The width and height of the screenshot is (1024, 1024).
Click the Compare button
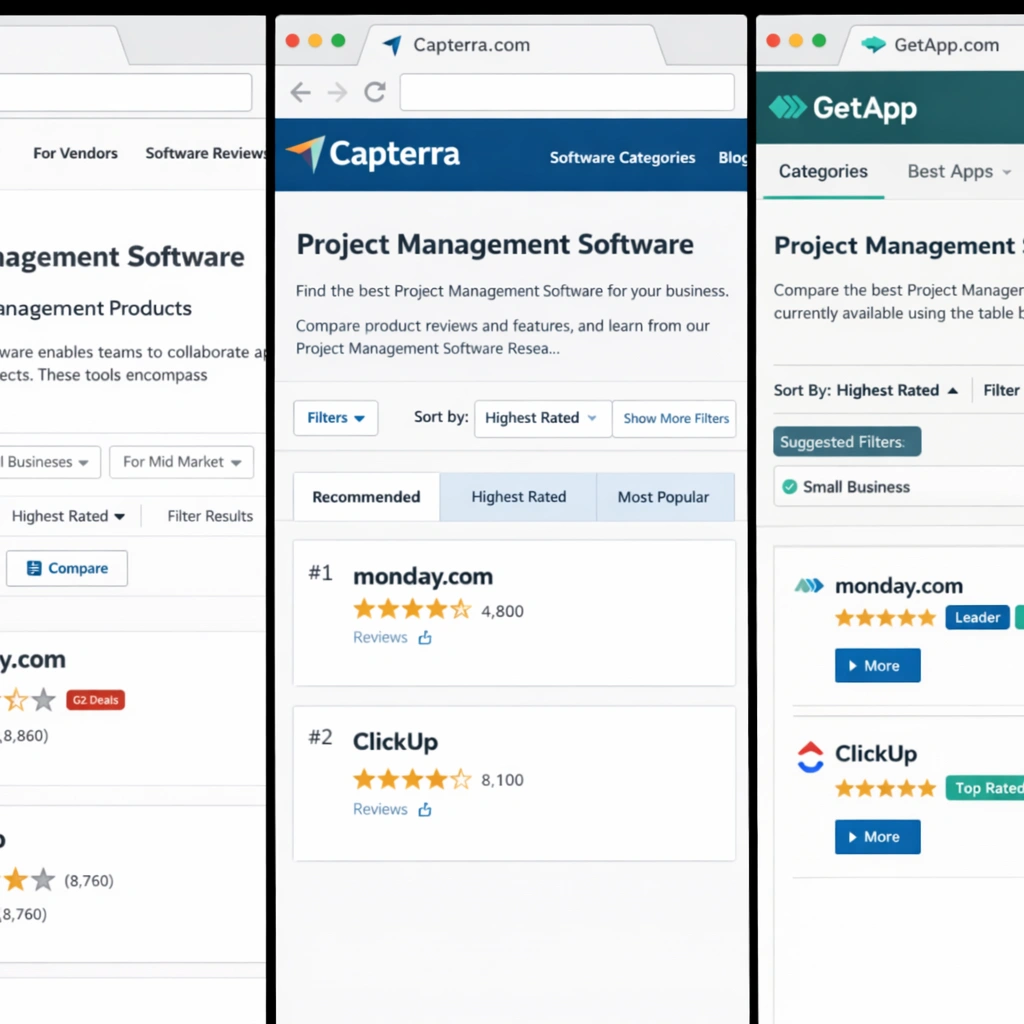pyautogui.click(x=67, y=568)
